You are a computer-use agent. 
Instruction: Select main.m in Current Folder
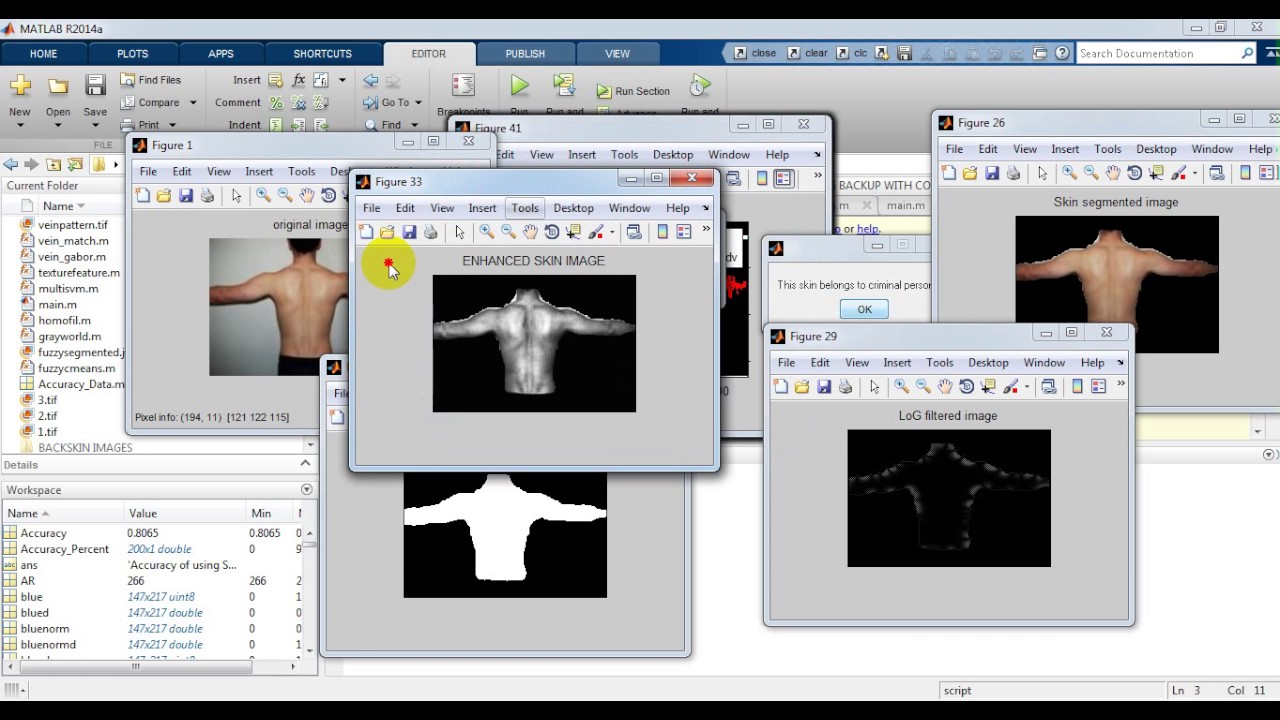pyautogui.click(x=57, y=304)
